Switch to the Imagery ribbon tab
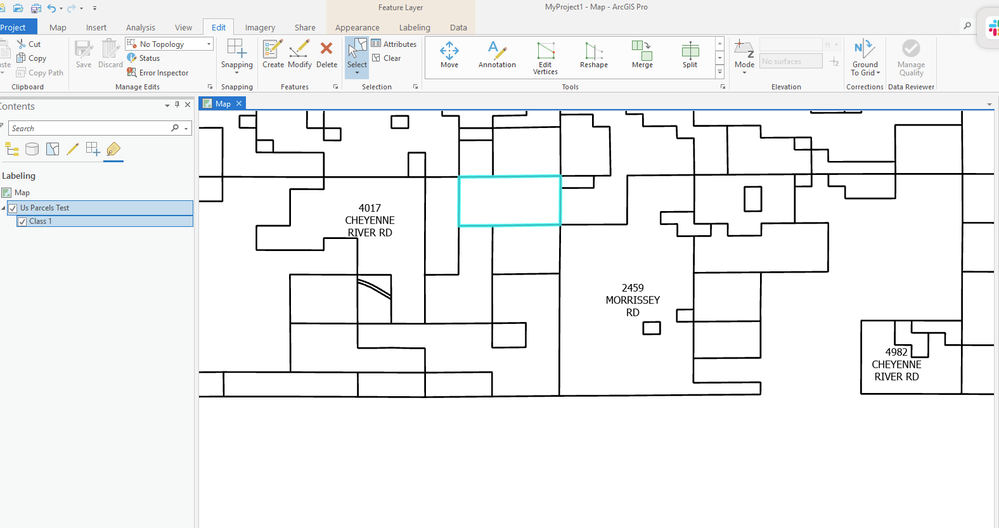The height and width of the screenshot is (528, 999). click(260, 27)
